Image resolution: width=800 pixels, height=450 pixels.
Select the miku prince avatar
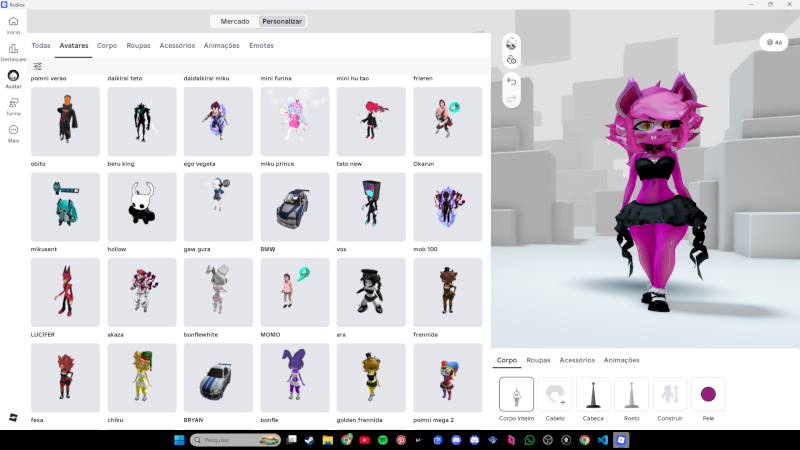coord(295,121)
